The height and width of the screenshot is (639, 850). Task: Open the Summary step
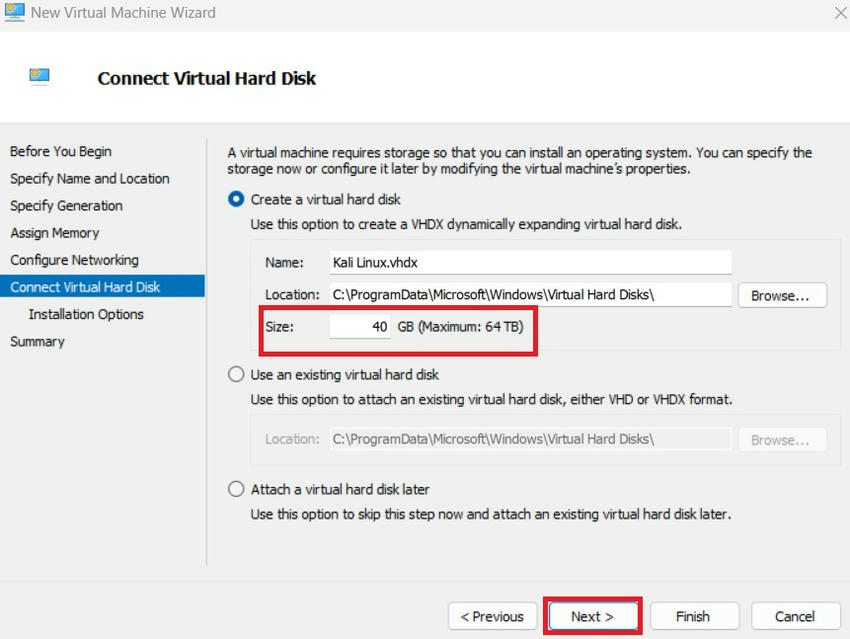37,341
